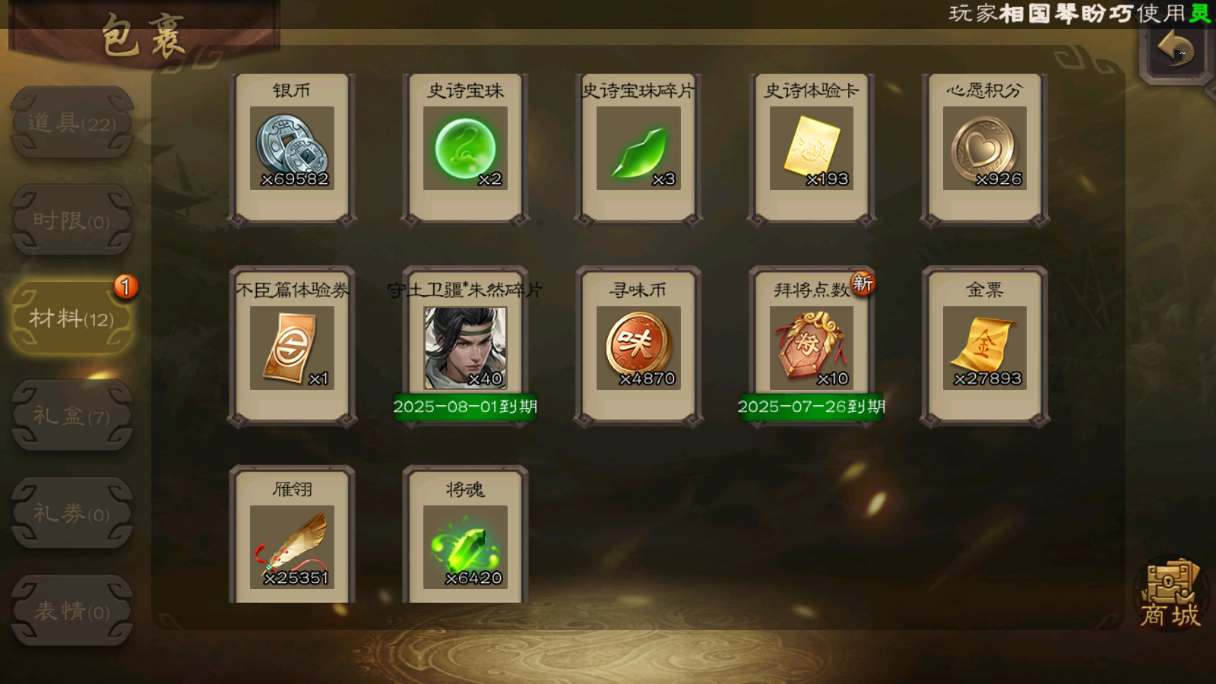Image resolution: width=1216 pixels, height=684 pixels.
Task: Tap the gold 史诗体验卡 card
Action: (811, 148)
